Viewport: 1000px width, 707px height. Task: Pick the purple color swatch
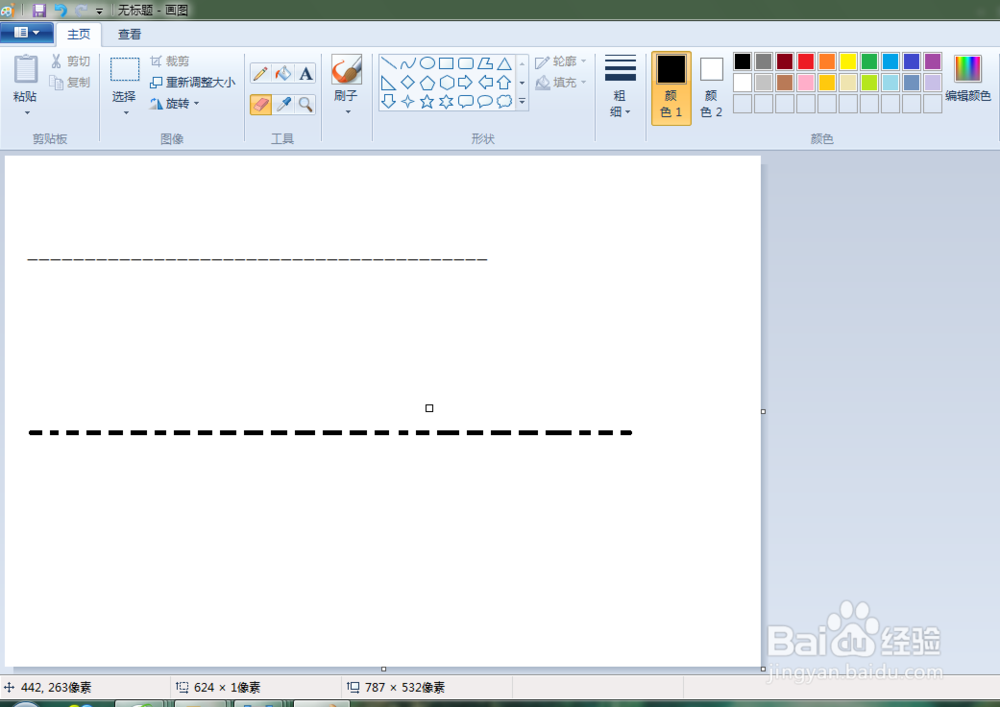click(932, 61)
